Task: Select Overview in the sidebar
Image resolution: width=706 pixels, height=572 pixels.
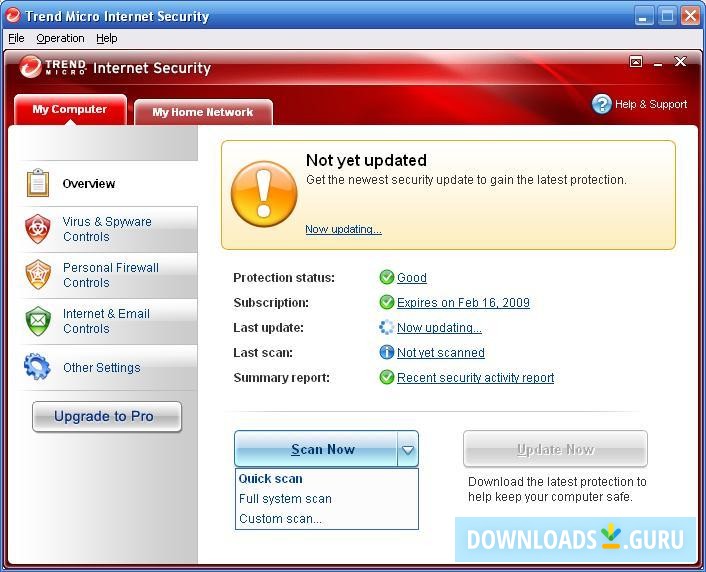Action: click(x=109, y=183)
